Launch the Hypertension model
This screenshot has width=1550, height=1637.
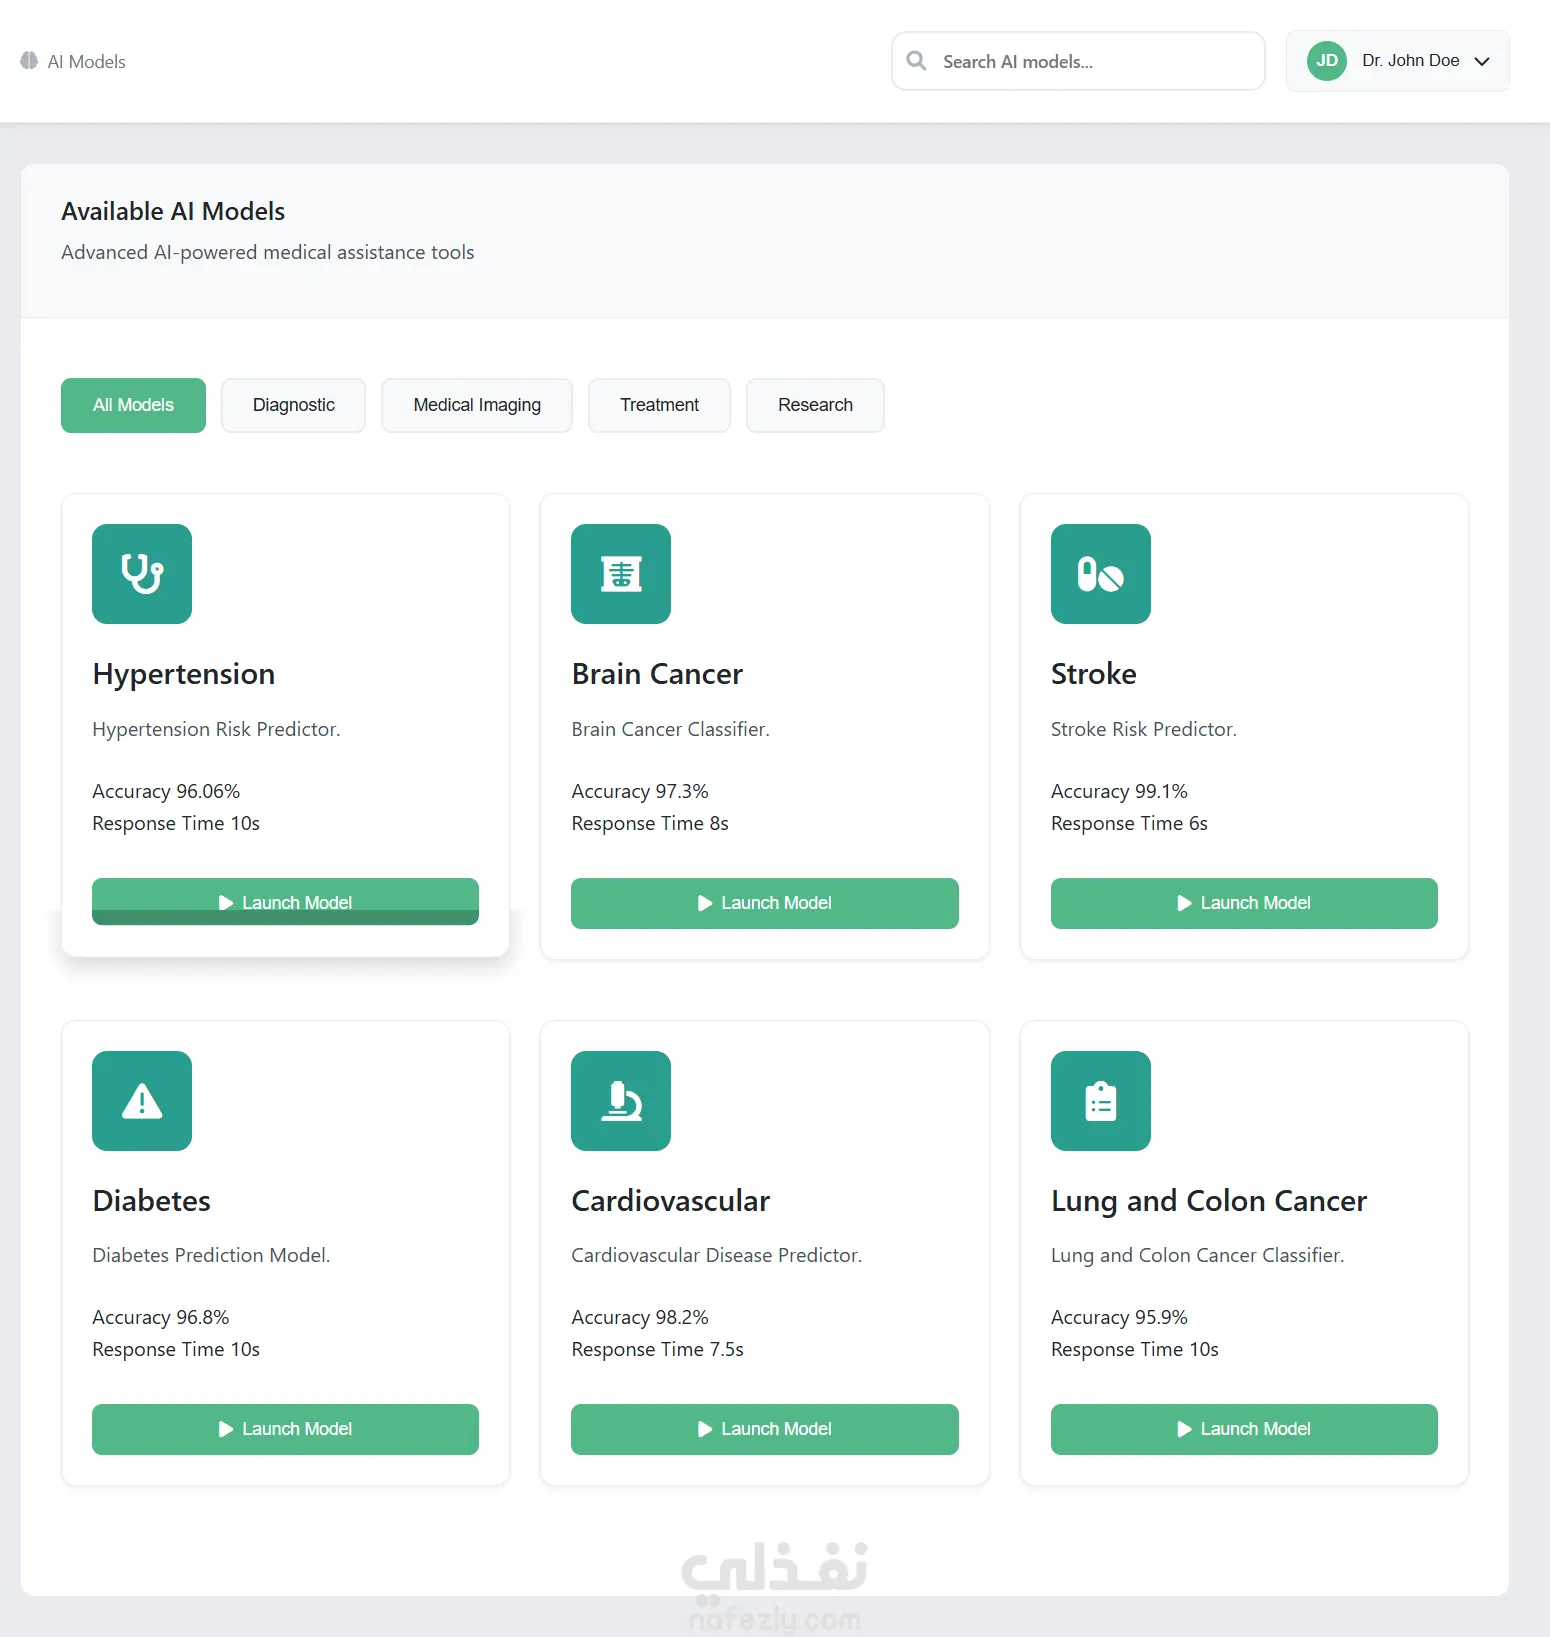(285, 902)
